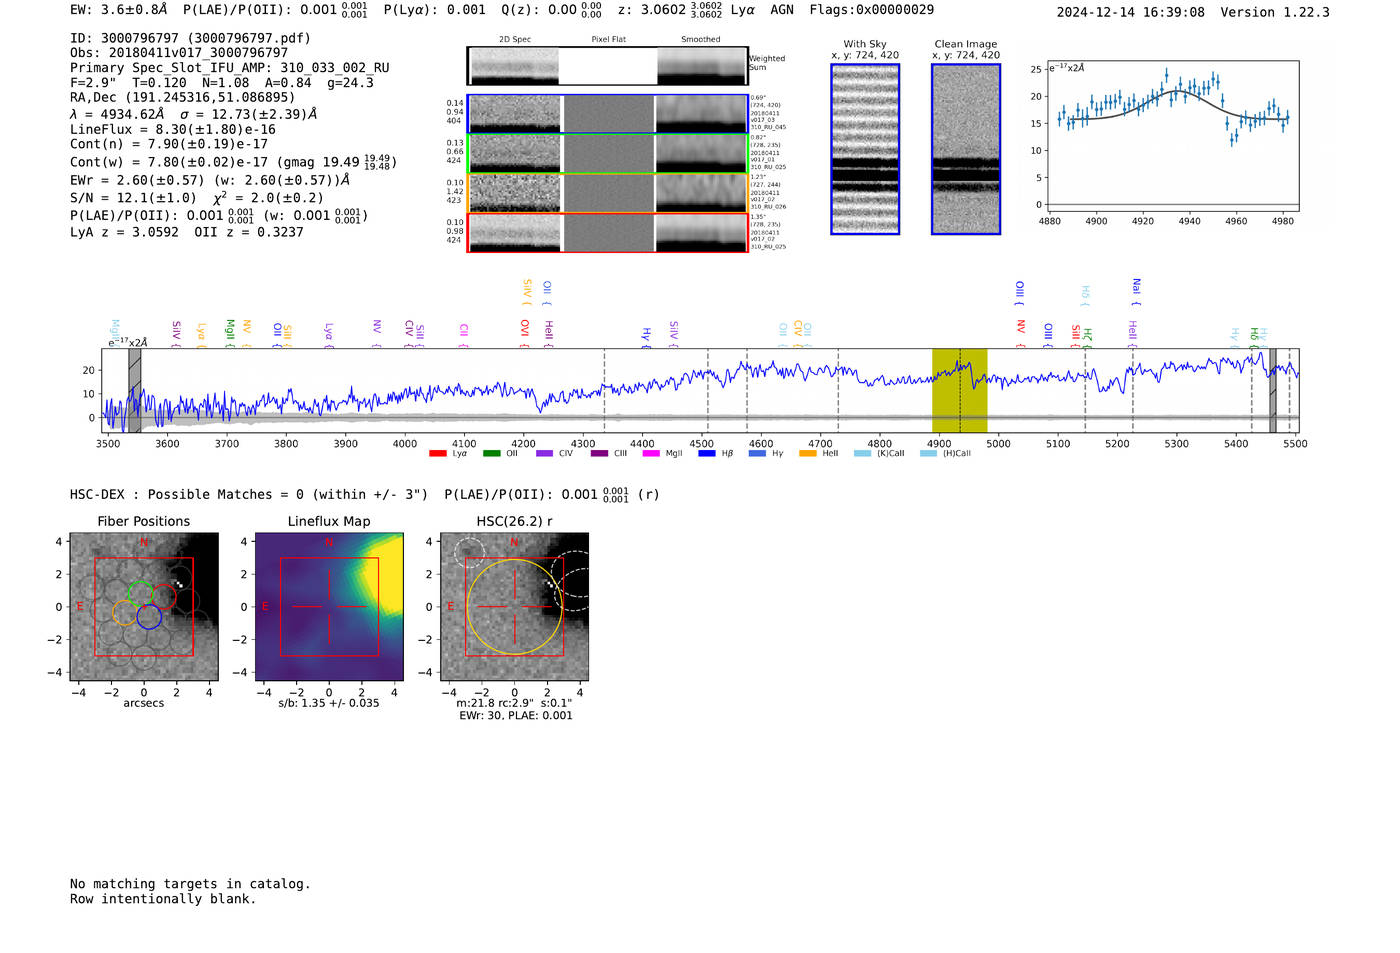Viewport: 1400px width, 953px height.
Task: Click the HSC(26.2) r image panel
Action: 514,607
